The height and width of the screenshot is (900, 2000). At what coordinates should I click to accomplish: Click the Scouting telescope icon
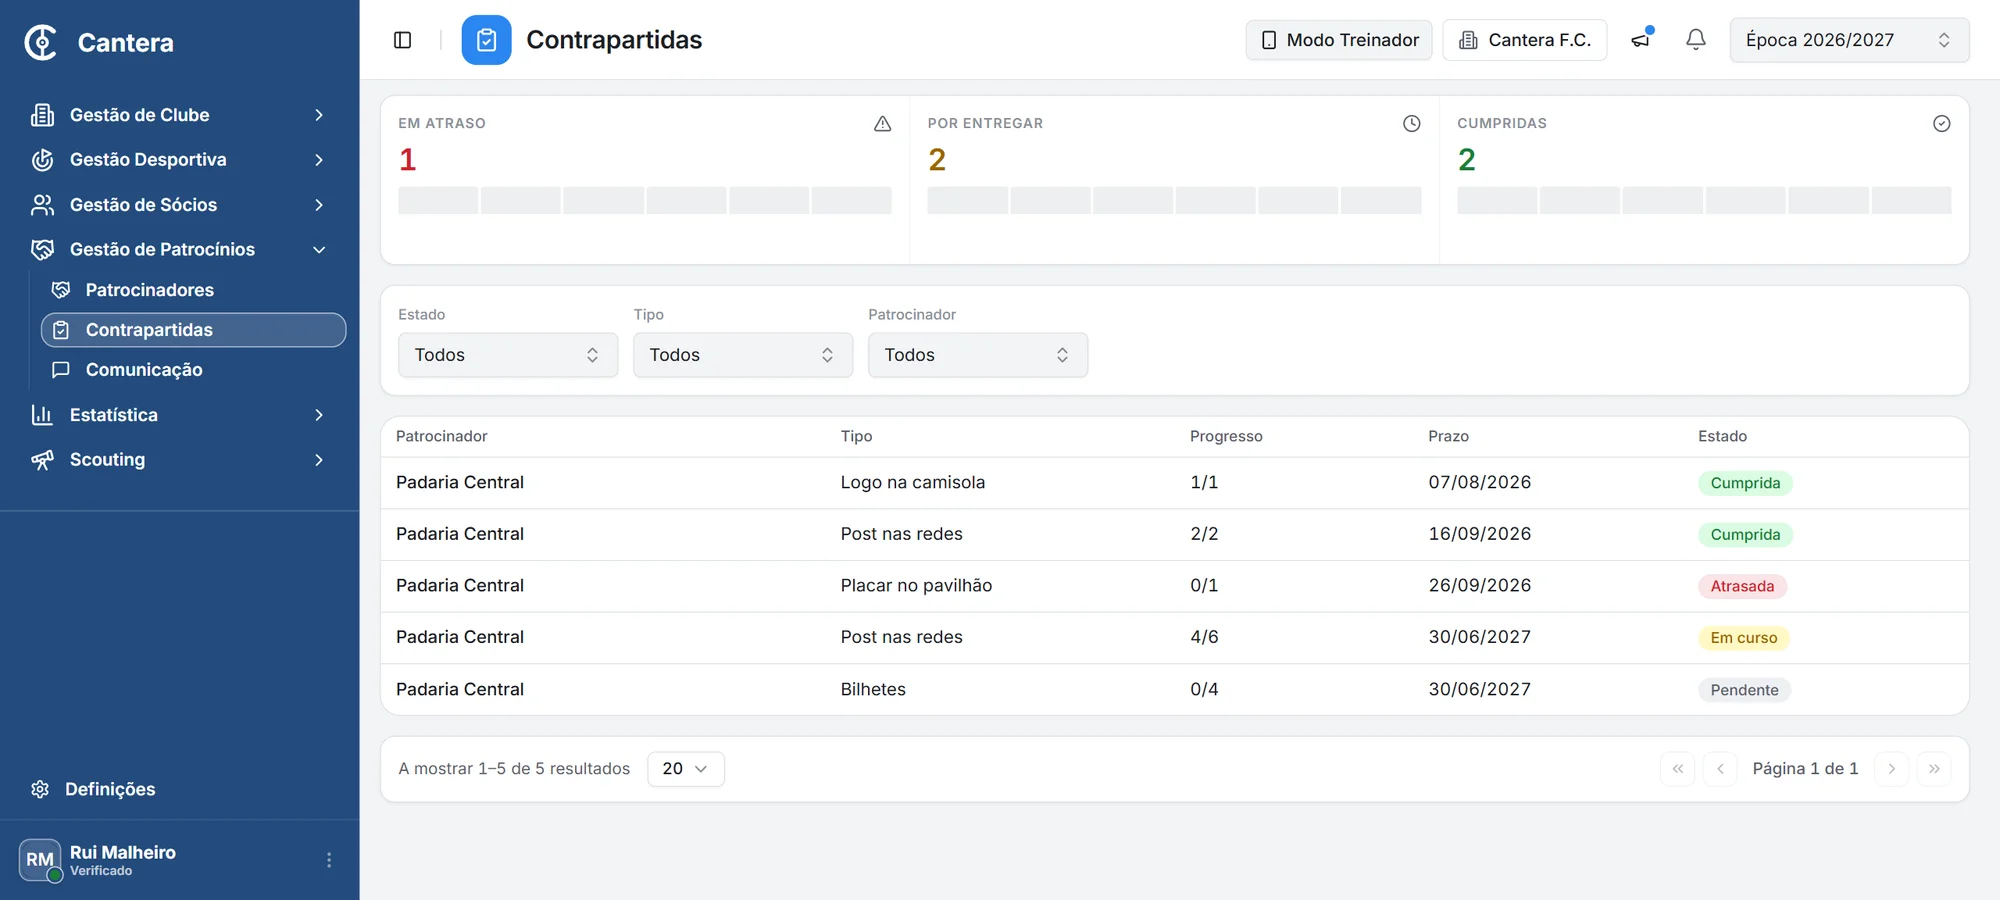click(x=42, y=460)
